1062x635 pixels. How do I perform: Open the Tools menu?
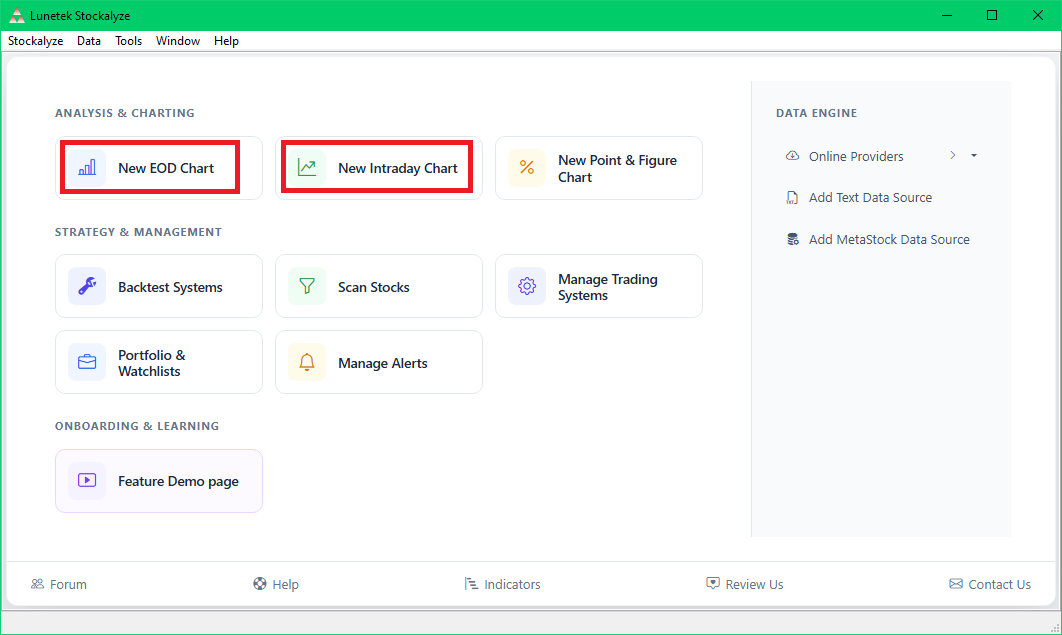click(x=128, y=41)
